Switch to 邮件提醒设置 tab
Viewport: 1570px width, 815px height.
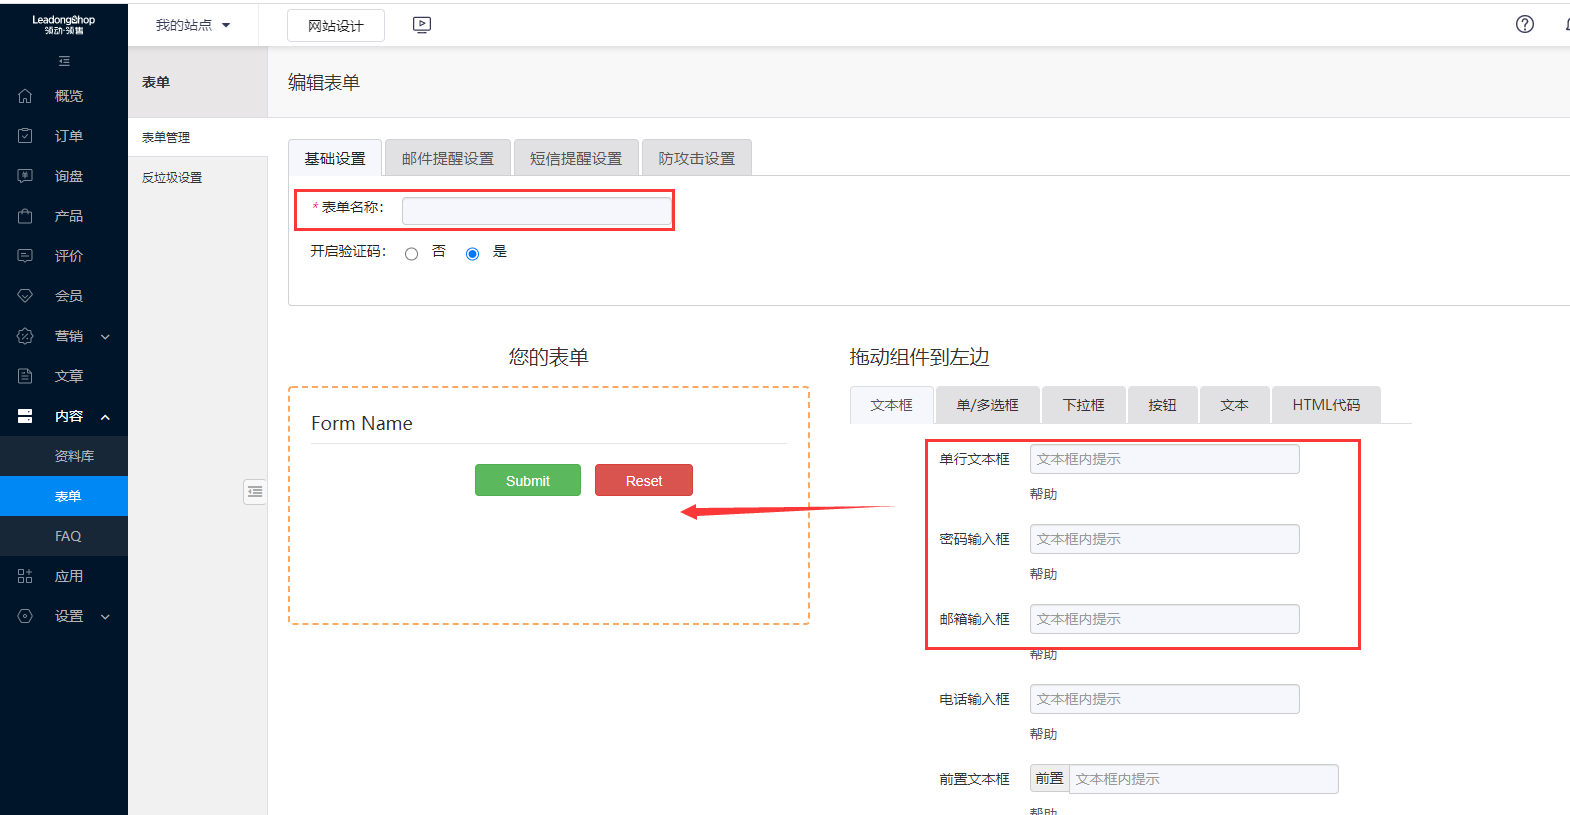[x=447, y=158]
